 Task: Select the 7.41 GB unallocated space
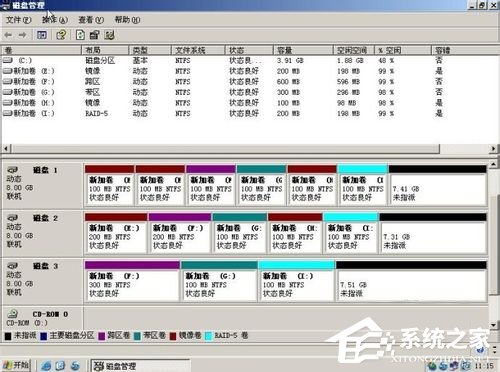[437, 185]
